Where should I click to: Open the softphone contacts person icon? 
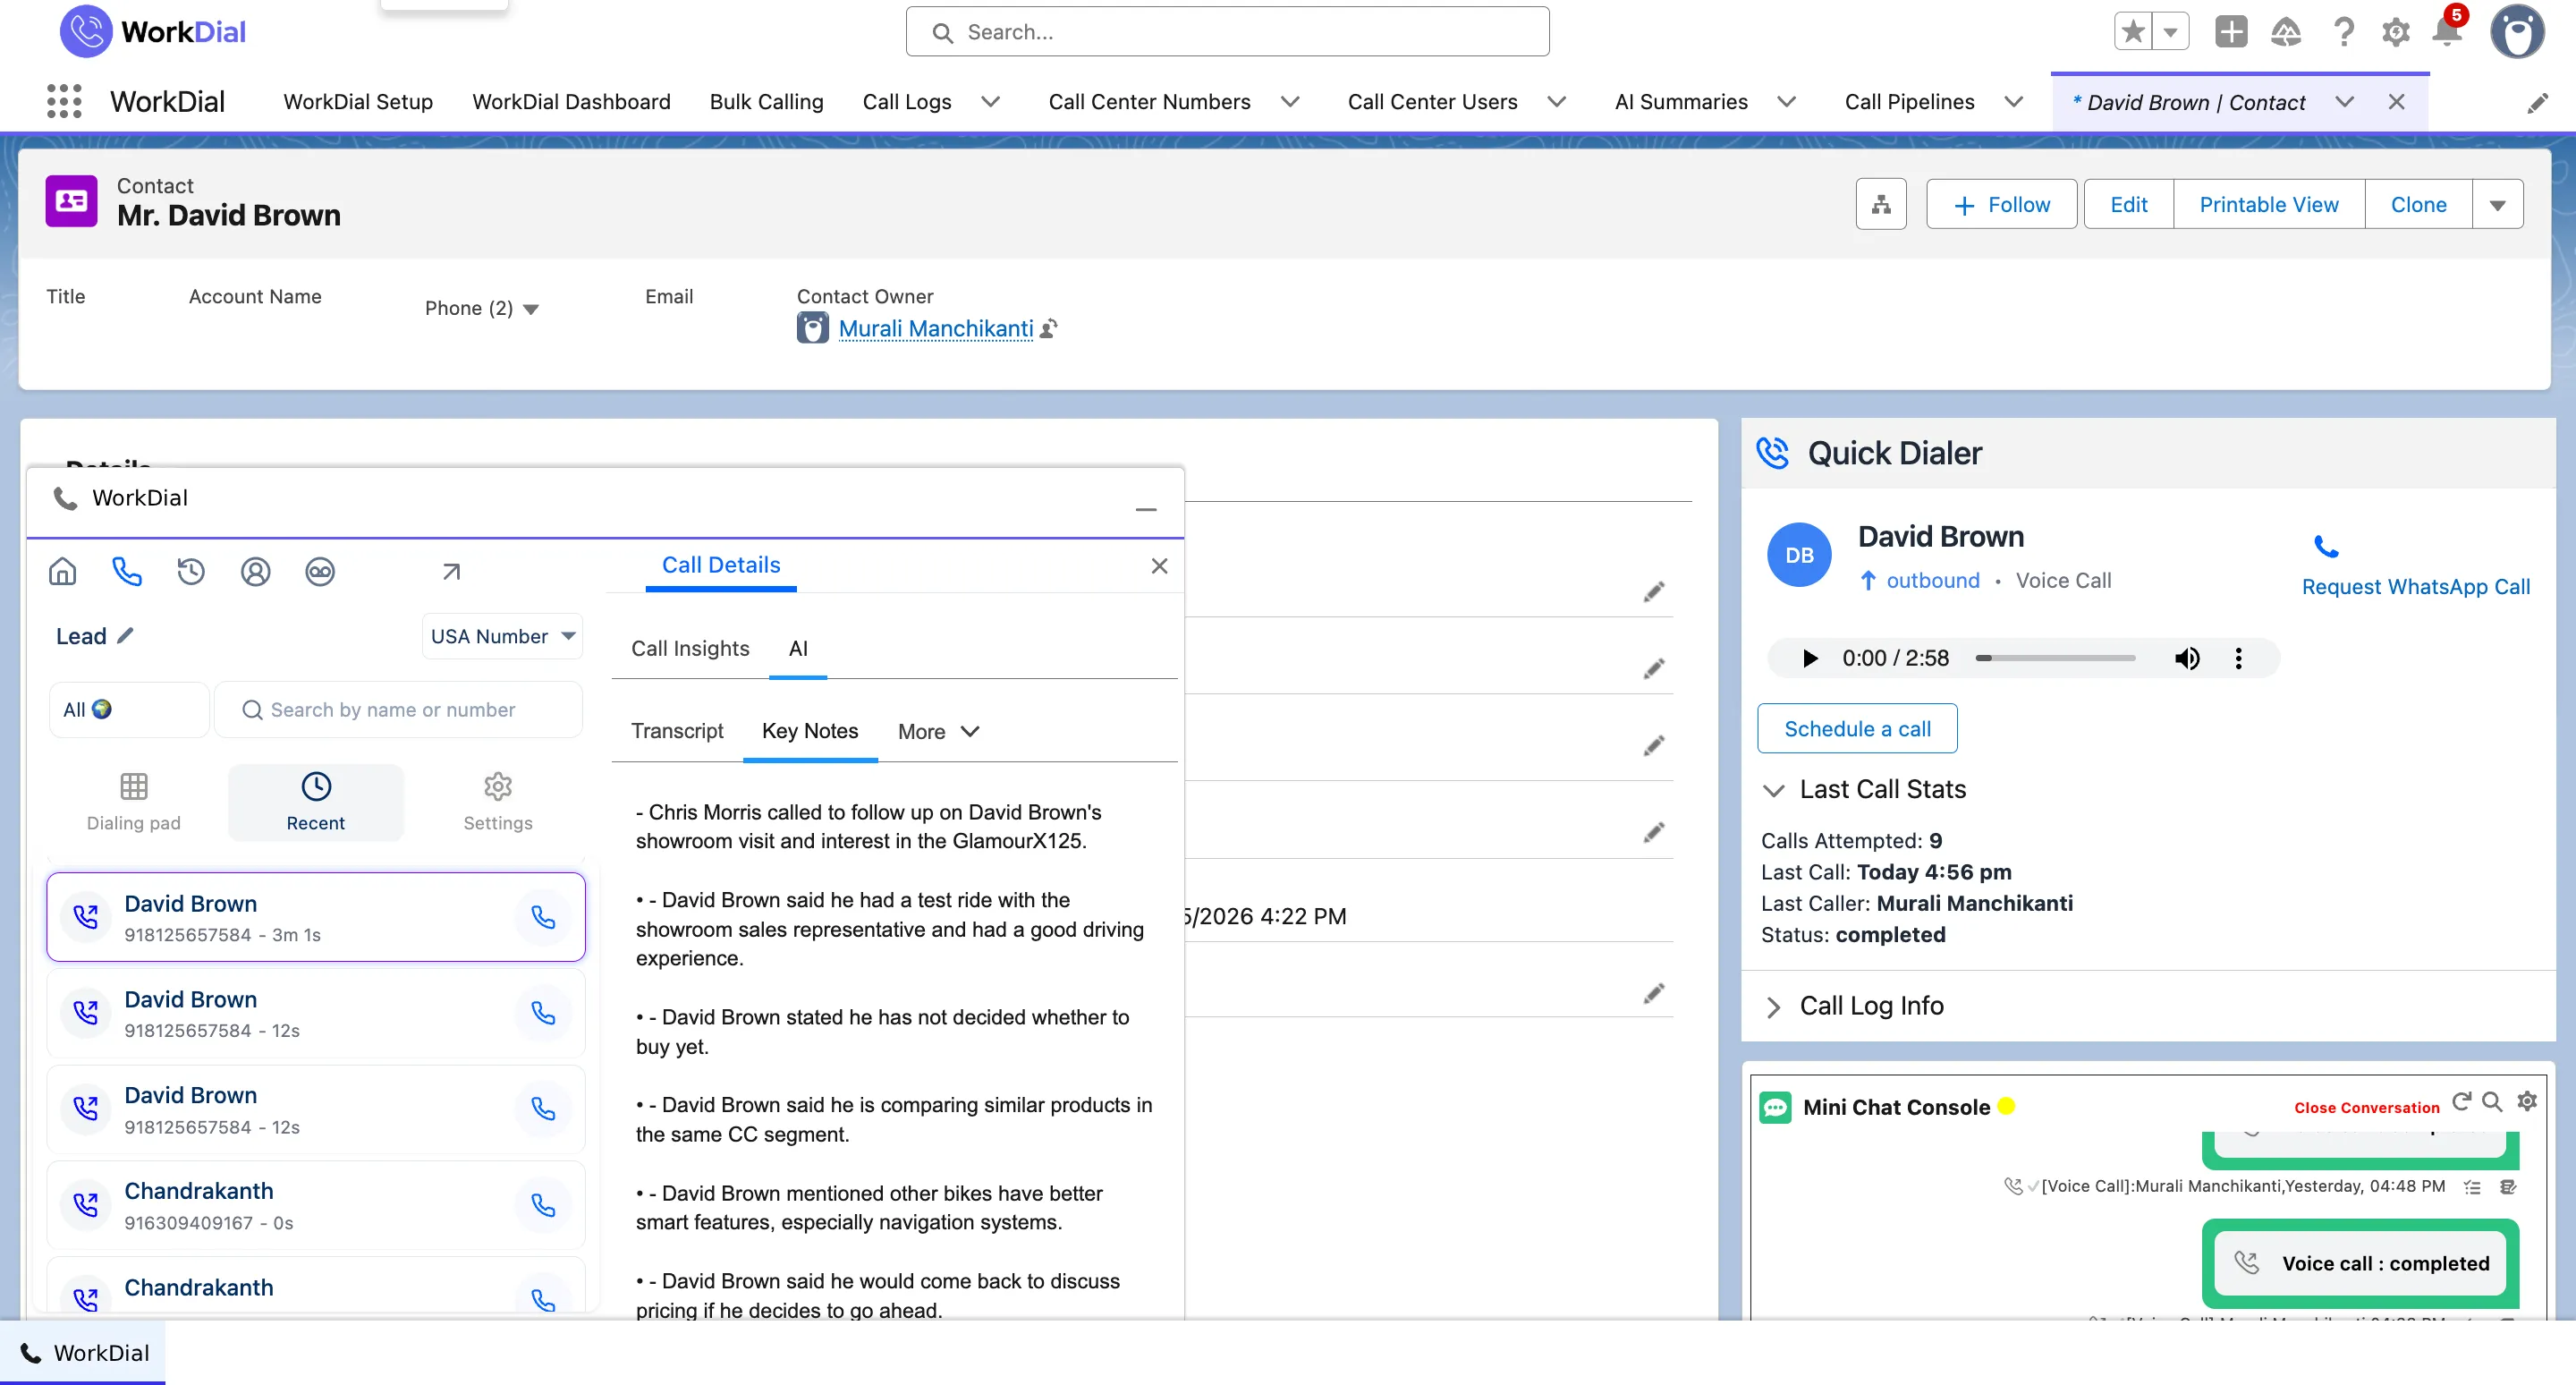pyautogui.click(x=256, y=571)
